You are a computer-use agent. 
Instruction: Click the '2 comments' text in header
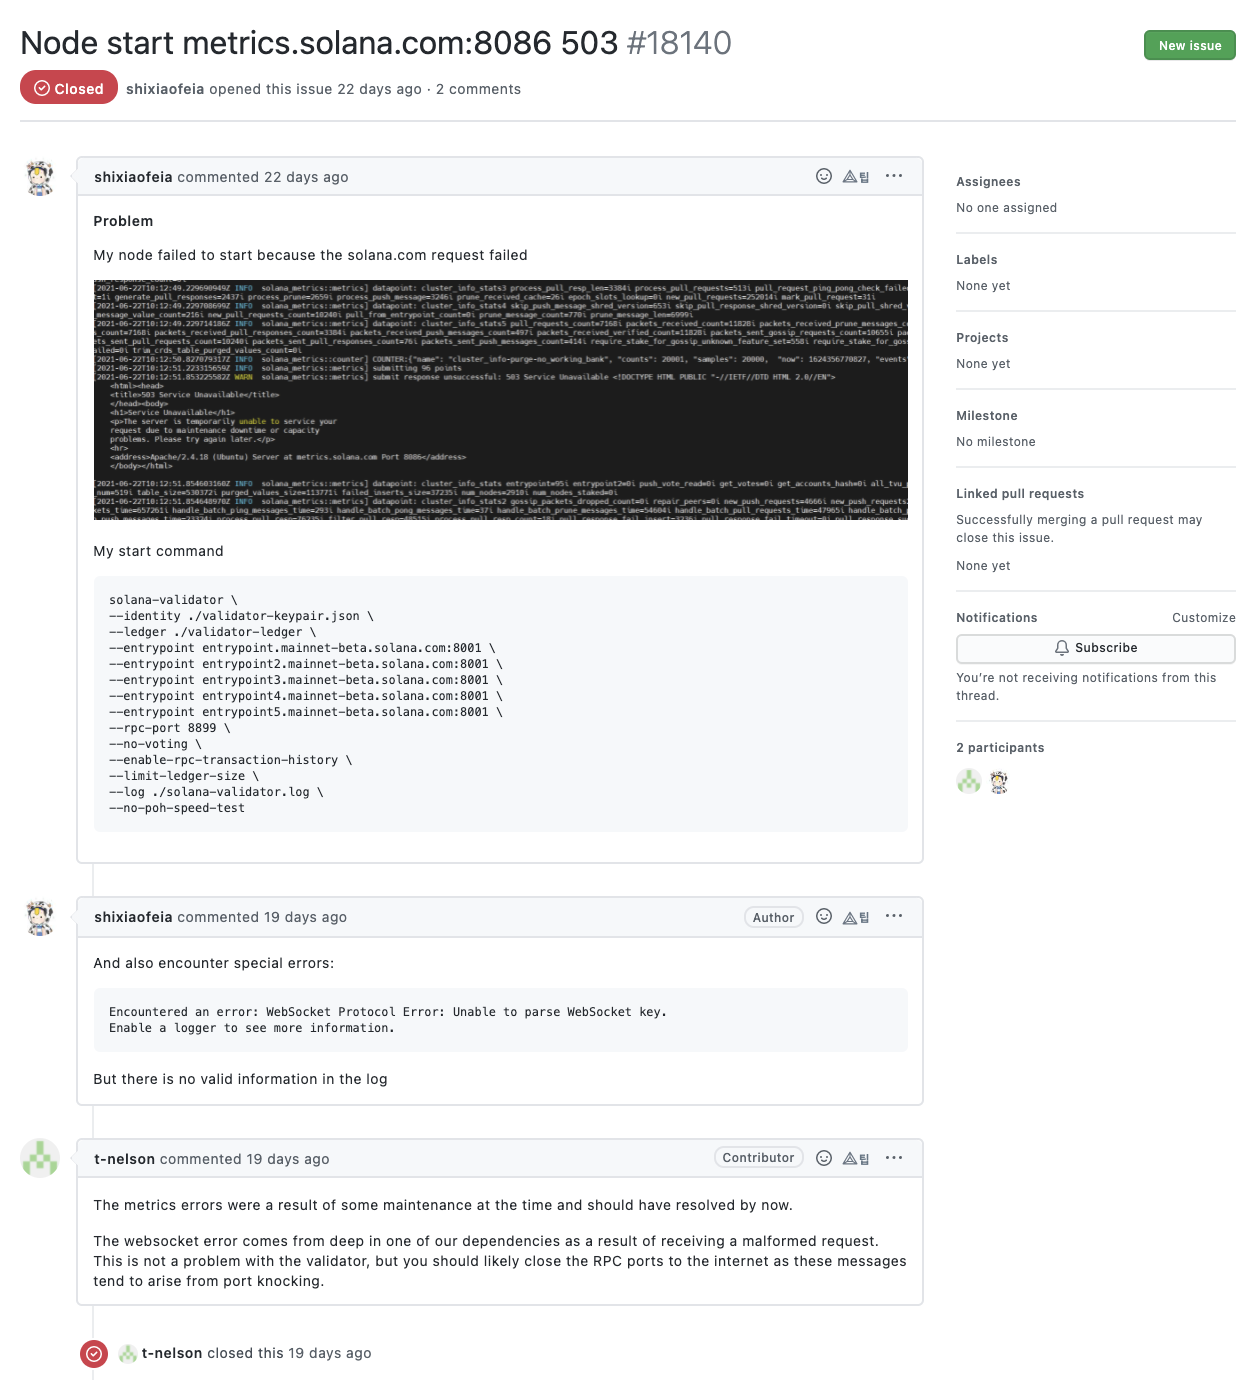(478, 89)
